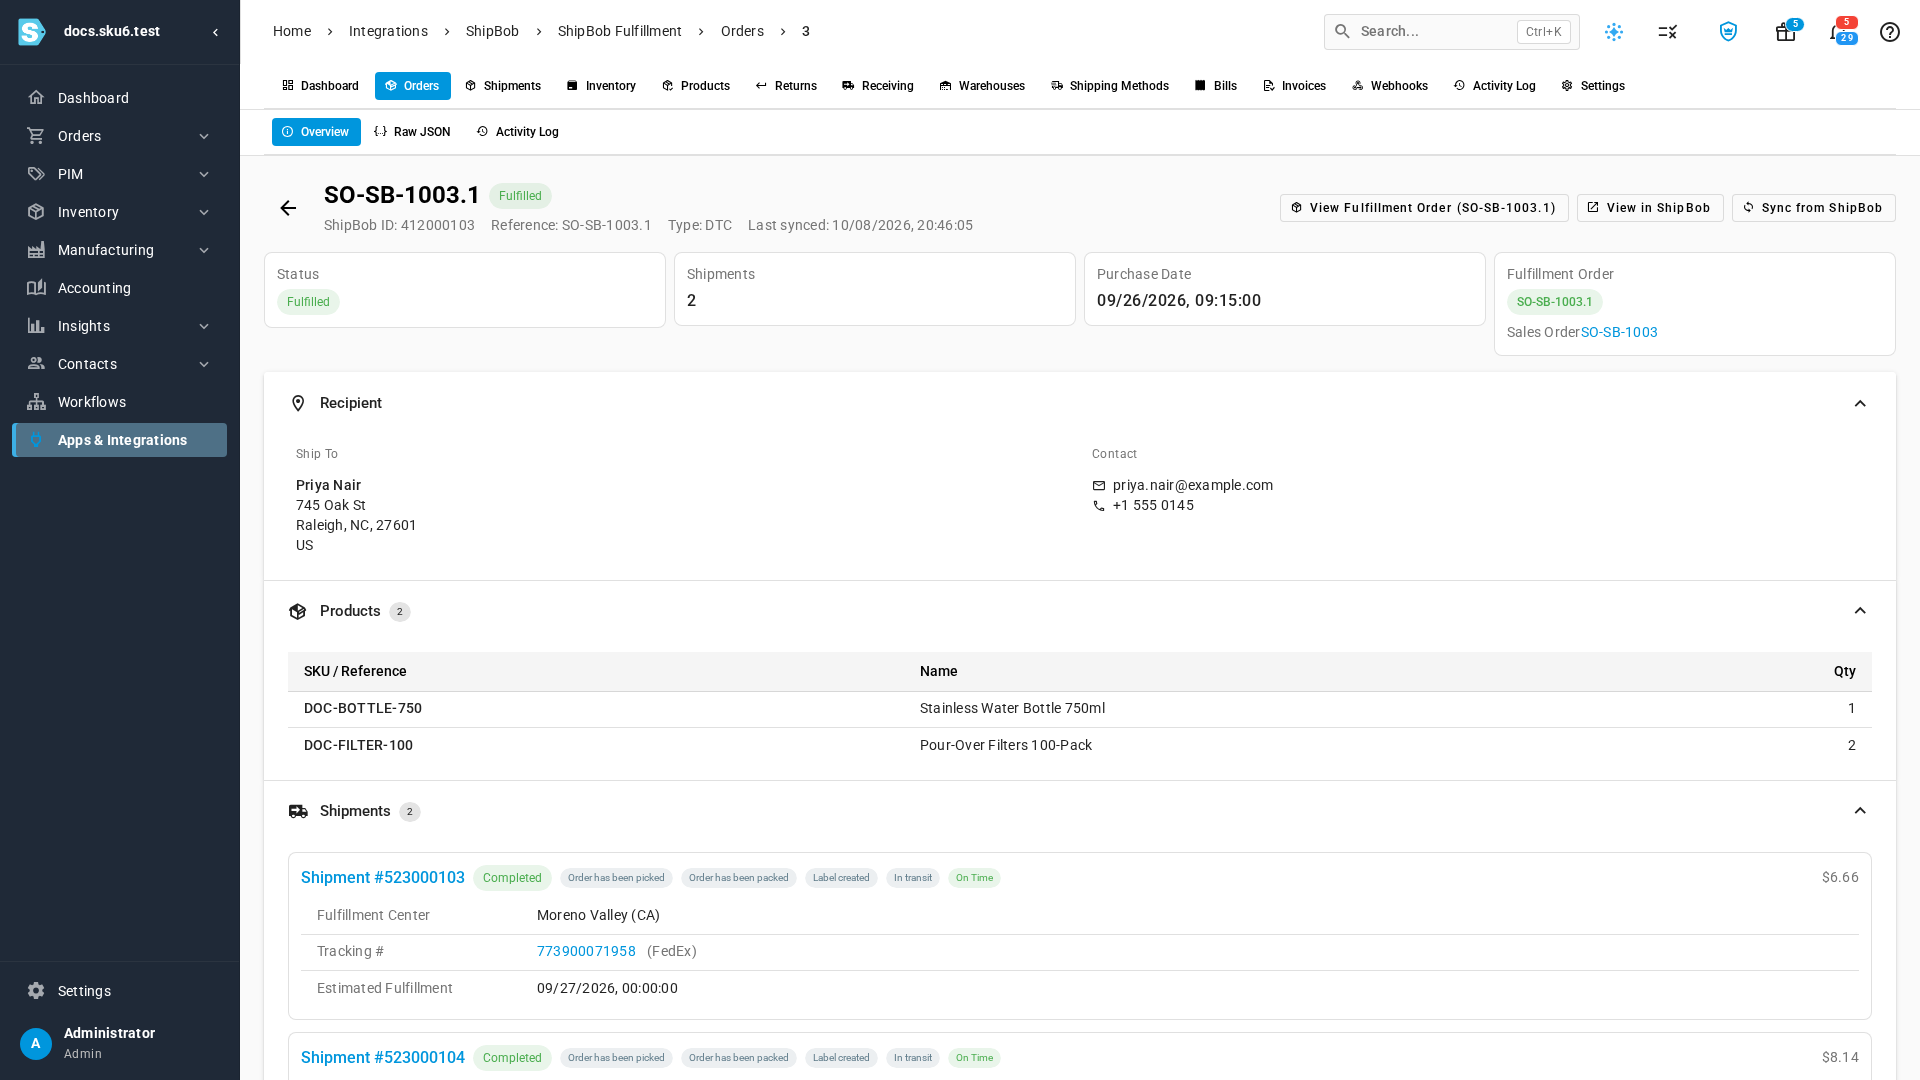Select Apps & Integrations sidebar item

(x=119, y=440)
